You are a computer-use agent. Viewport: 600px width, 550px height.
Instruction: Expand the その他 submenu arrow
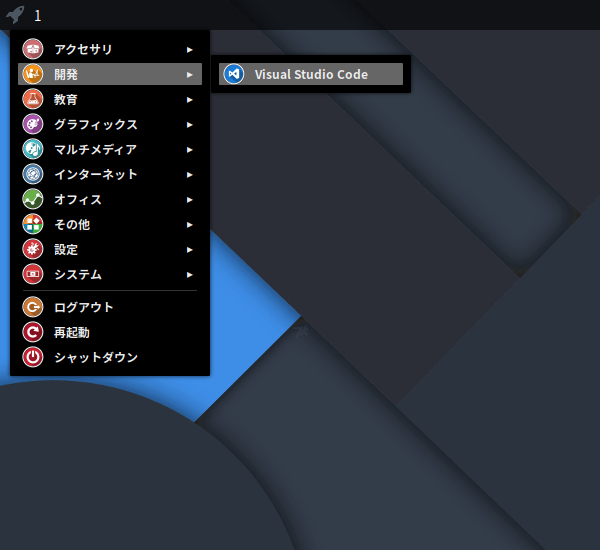pos(189,225)
